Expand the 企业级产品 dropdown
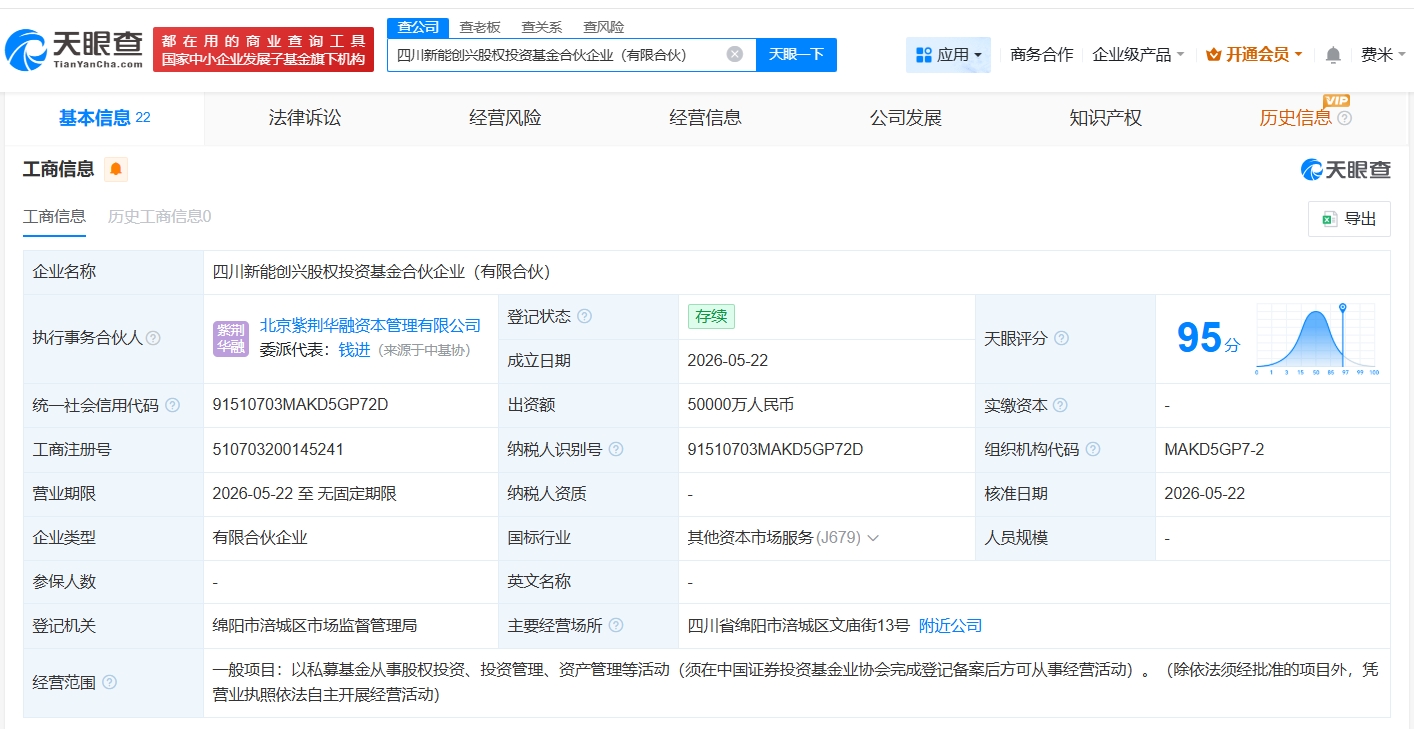1414x729 pixels. (x=1138, y=55)
